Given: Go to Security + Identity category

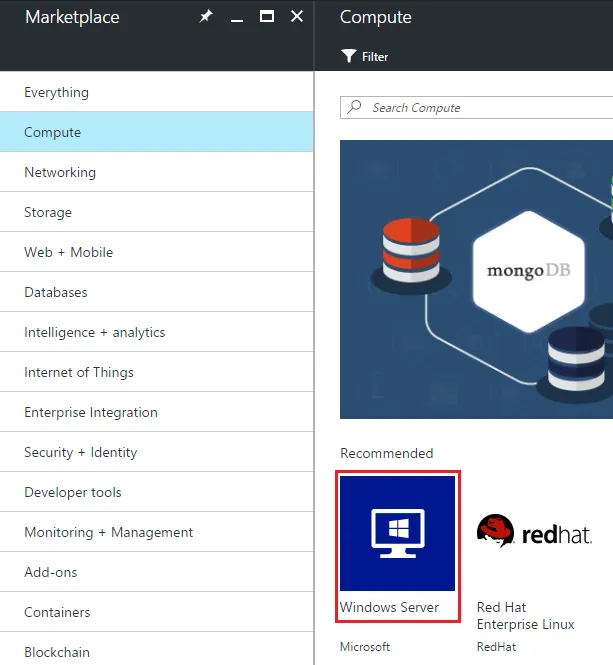Looking at the screenshot, I should coord(157,452).
